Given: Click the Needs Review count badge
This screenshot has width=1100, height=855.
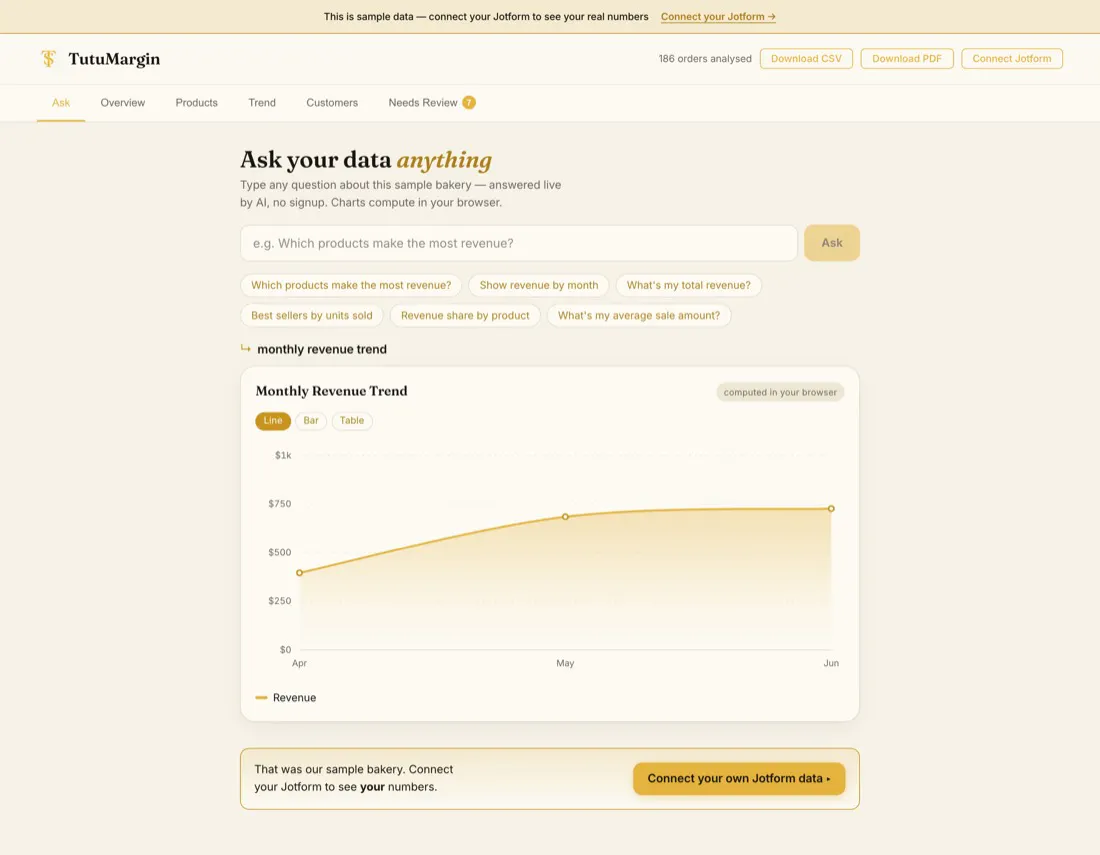Looking at the screenshot, I should pos(469,102).
